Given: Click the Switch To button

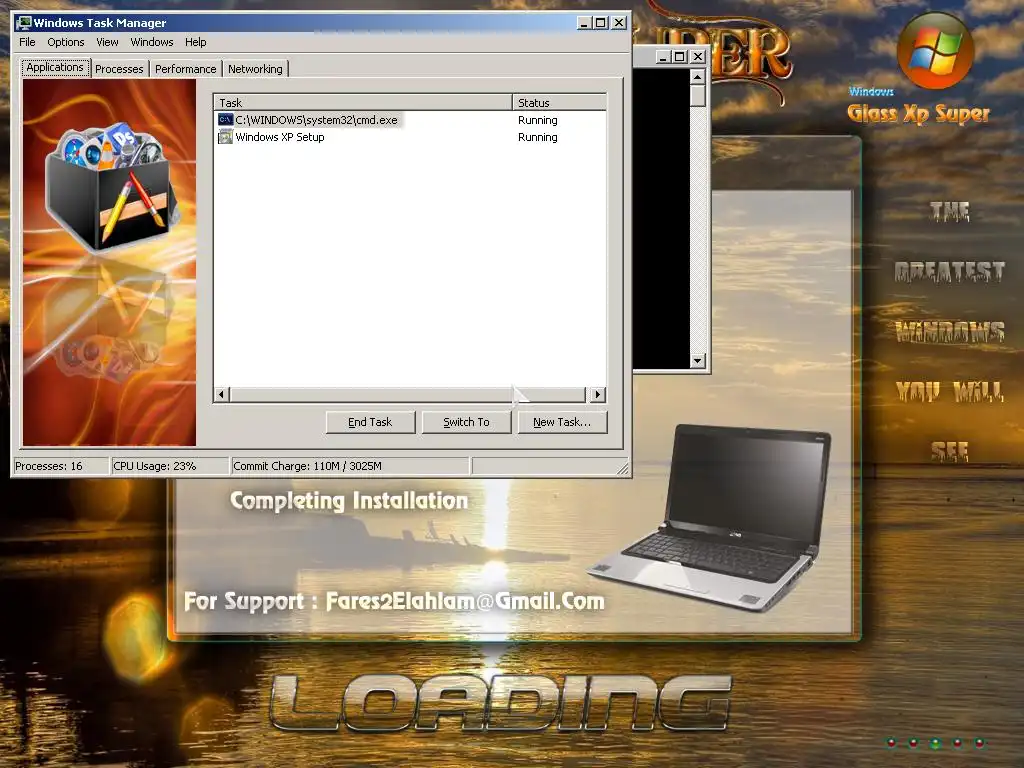Looking at the screenshot, I should pyautogui.click(x=466, y=422).
